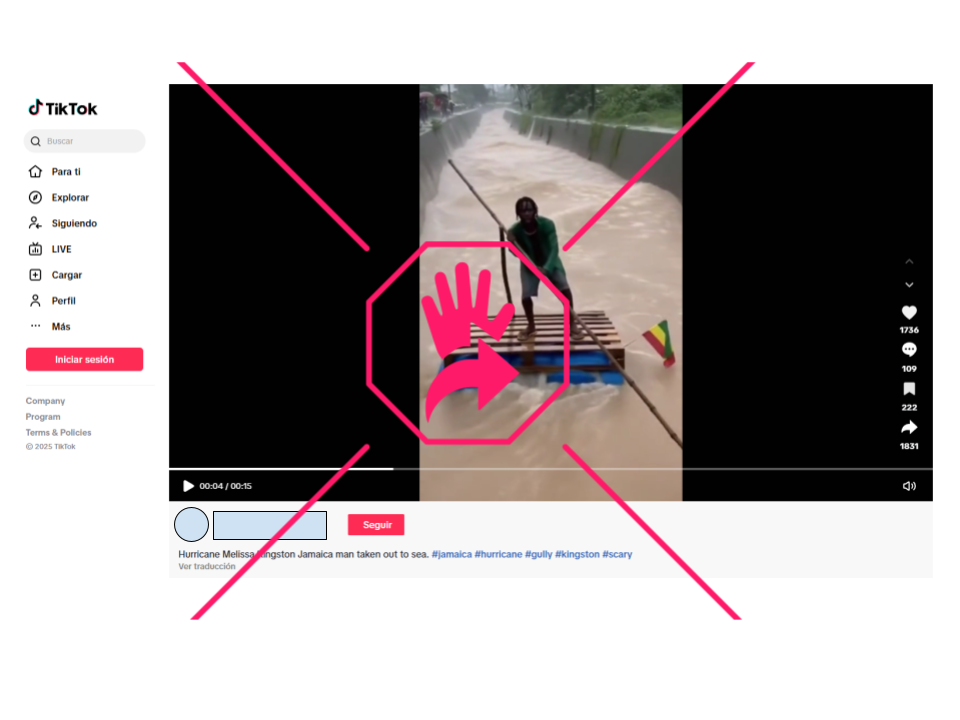Share the video using arrow icon

click(x=908, y=428)
